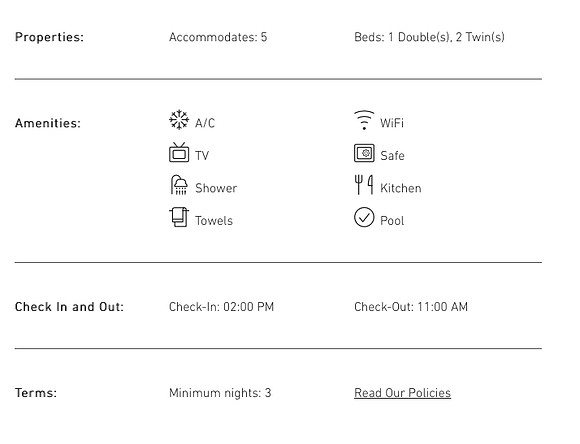
Task: Click the Check In and Out heading
Action: 69,307
